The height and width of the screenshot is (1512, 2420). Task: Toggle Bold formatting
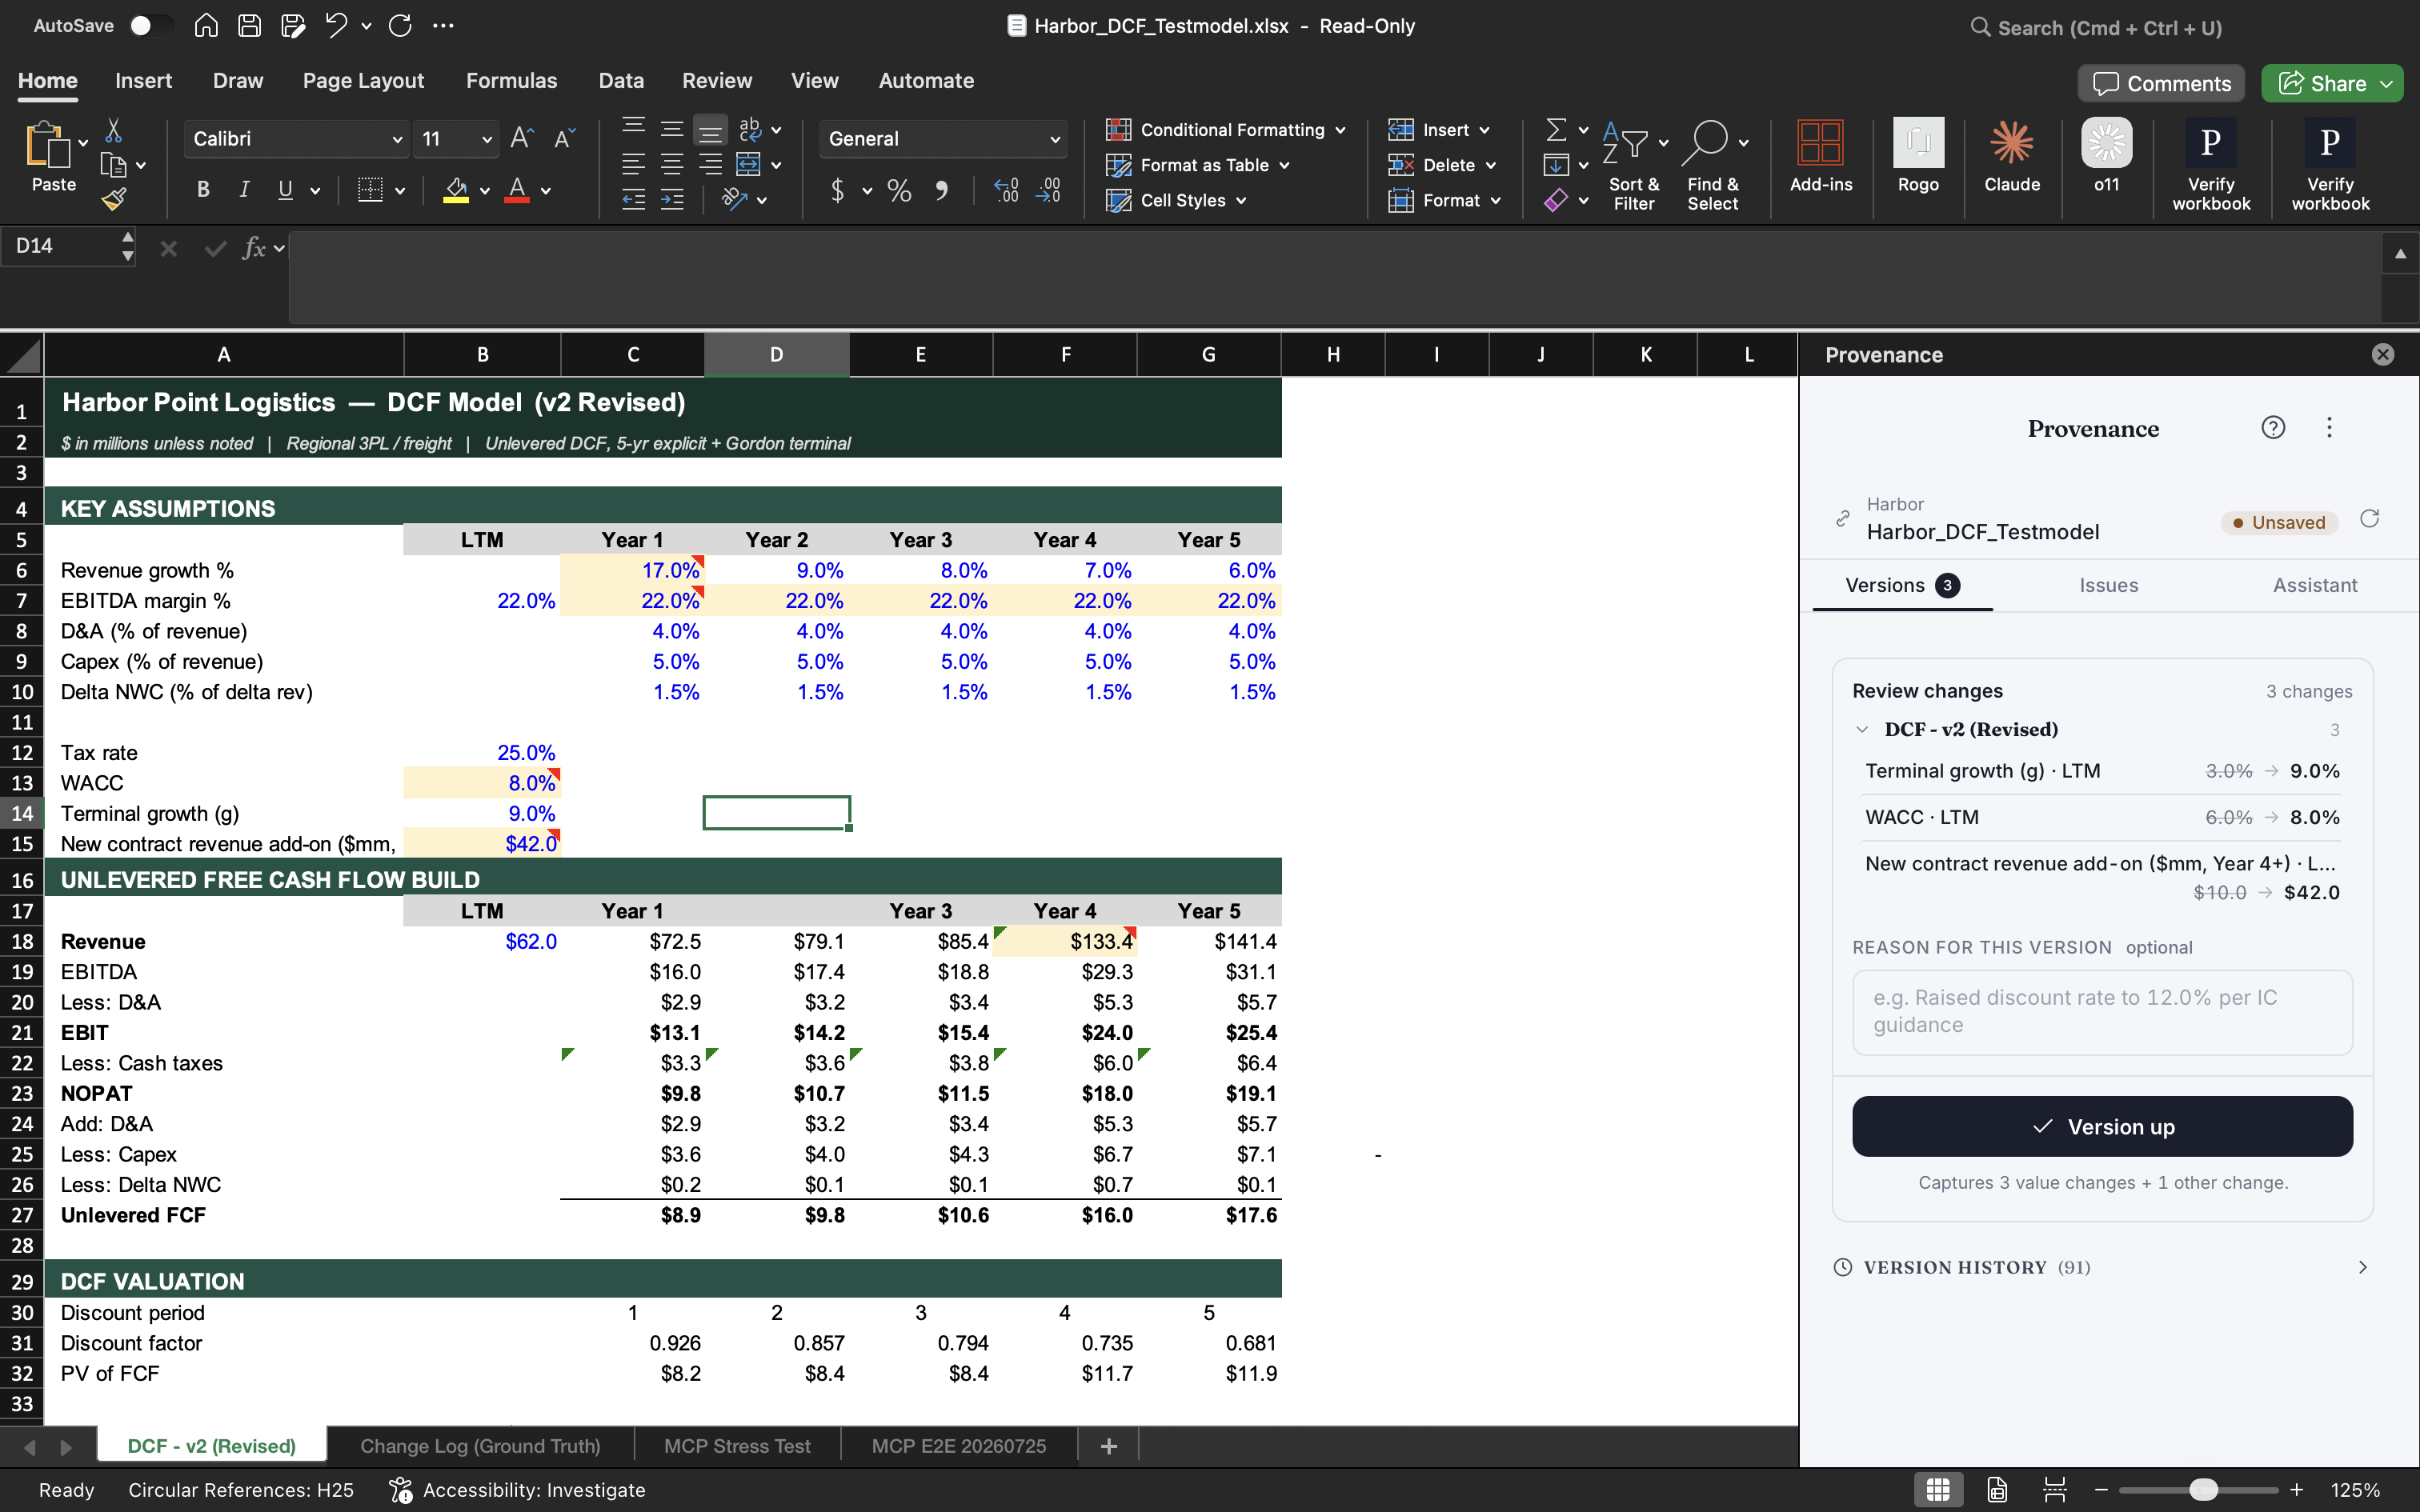click(x=203, y=190)
